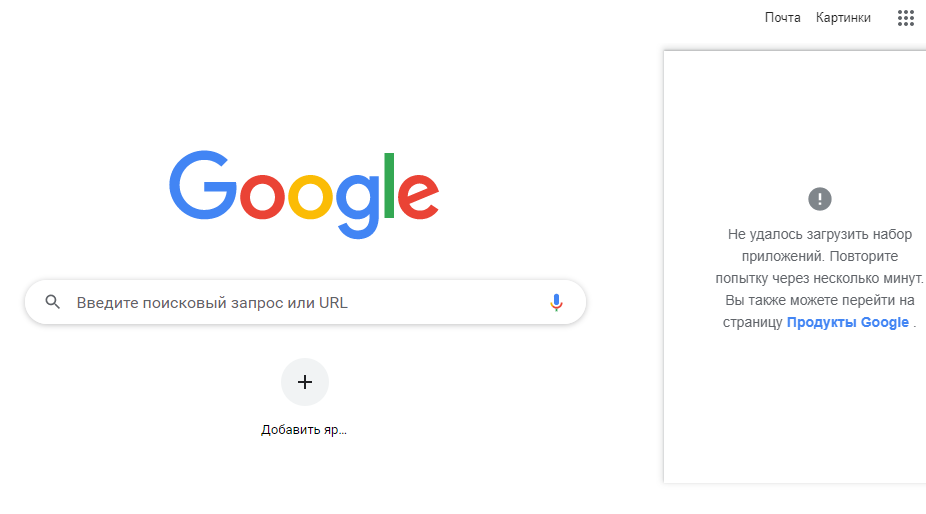Click the blue capital G in logo

[x=201, y=186]
